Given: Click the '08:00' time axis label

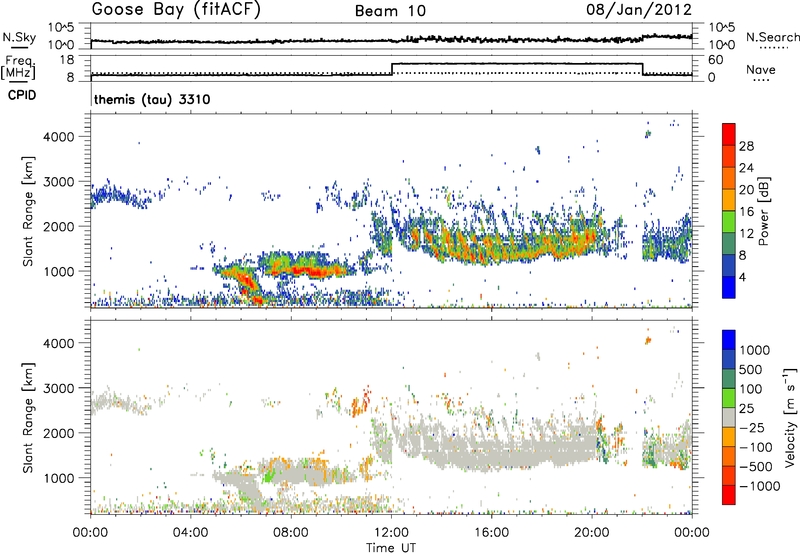Looking at the screenshot, I should click(x=291, y=533).
